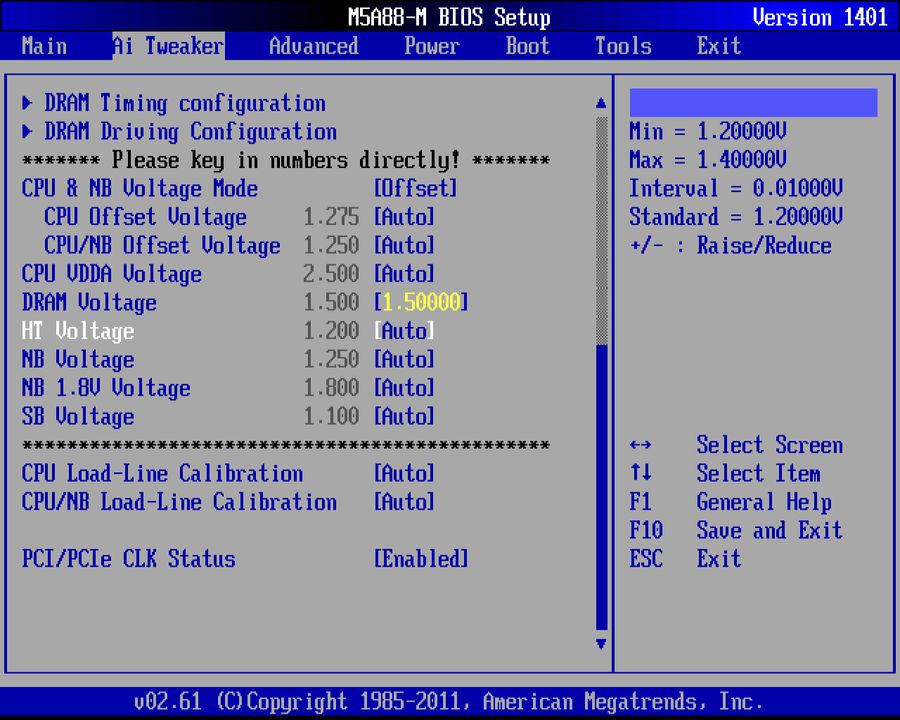Image resolution: width=900 pixels, height=720 pixels.
Task: Click the 1.275 CPU Offset reading
Action: point(331,217)
